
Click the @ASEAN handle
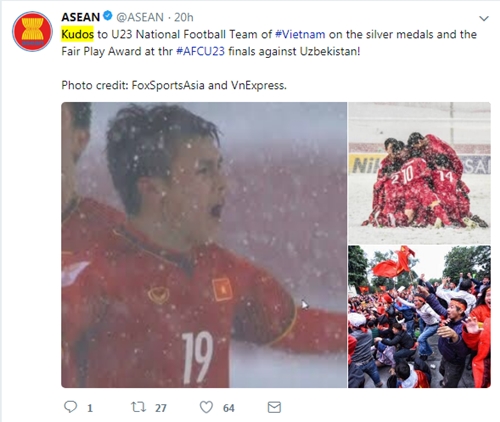140,17
